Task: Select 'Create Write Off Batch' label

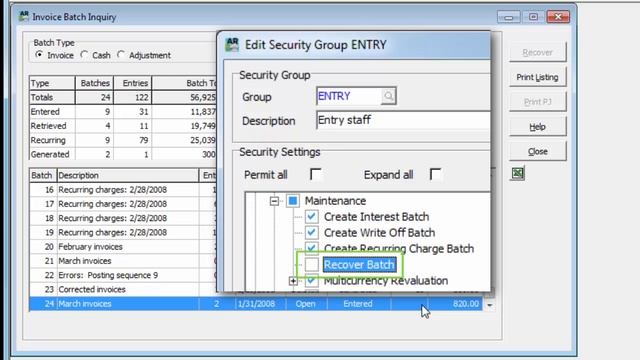Action: pyautogui.click(x=379, y=233)
